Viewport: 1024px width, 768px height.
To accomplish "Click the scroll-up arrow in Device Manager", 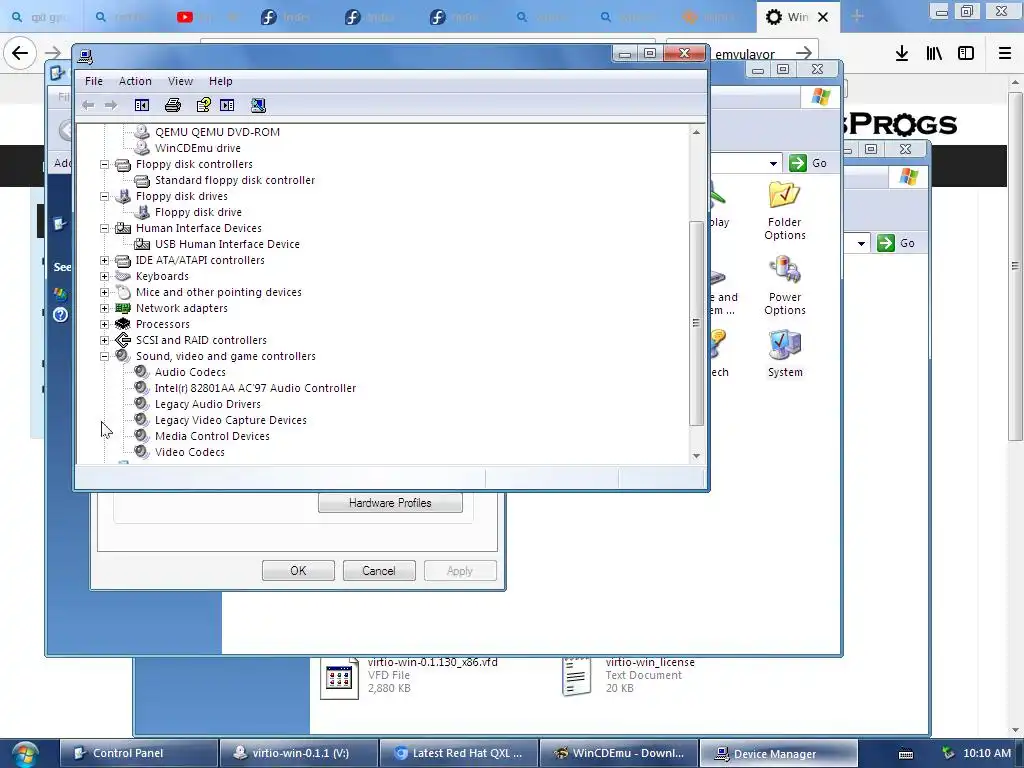I will [x=696, y=132].
